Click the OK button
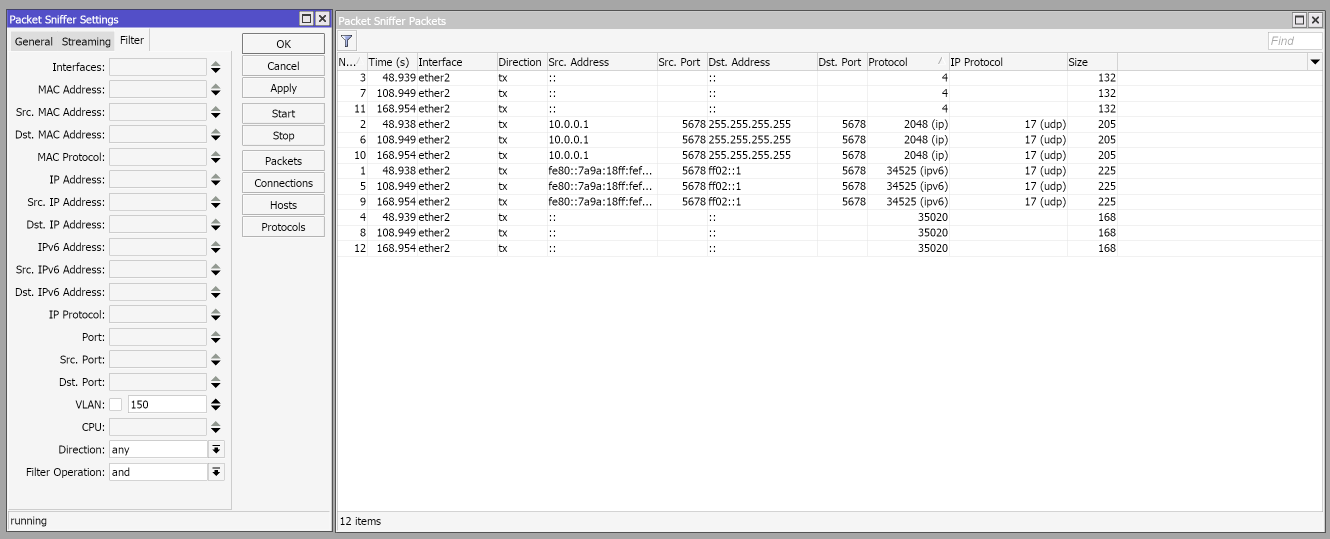The width and height of the screenshot is (1330, 539). [x=283, y=44]
